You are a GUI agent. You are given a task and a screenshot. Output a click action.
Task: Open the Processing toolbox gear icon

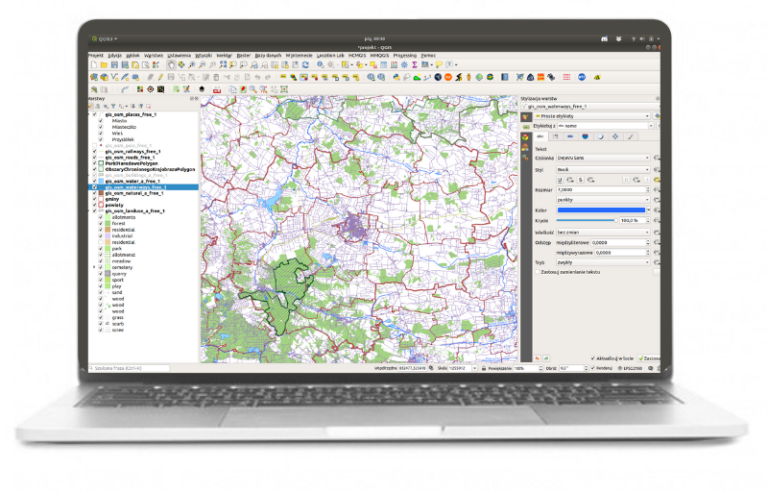tap(405, 65)
